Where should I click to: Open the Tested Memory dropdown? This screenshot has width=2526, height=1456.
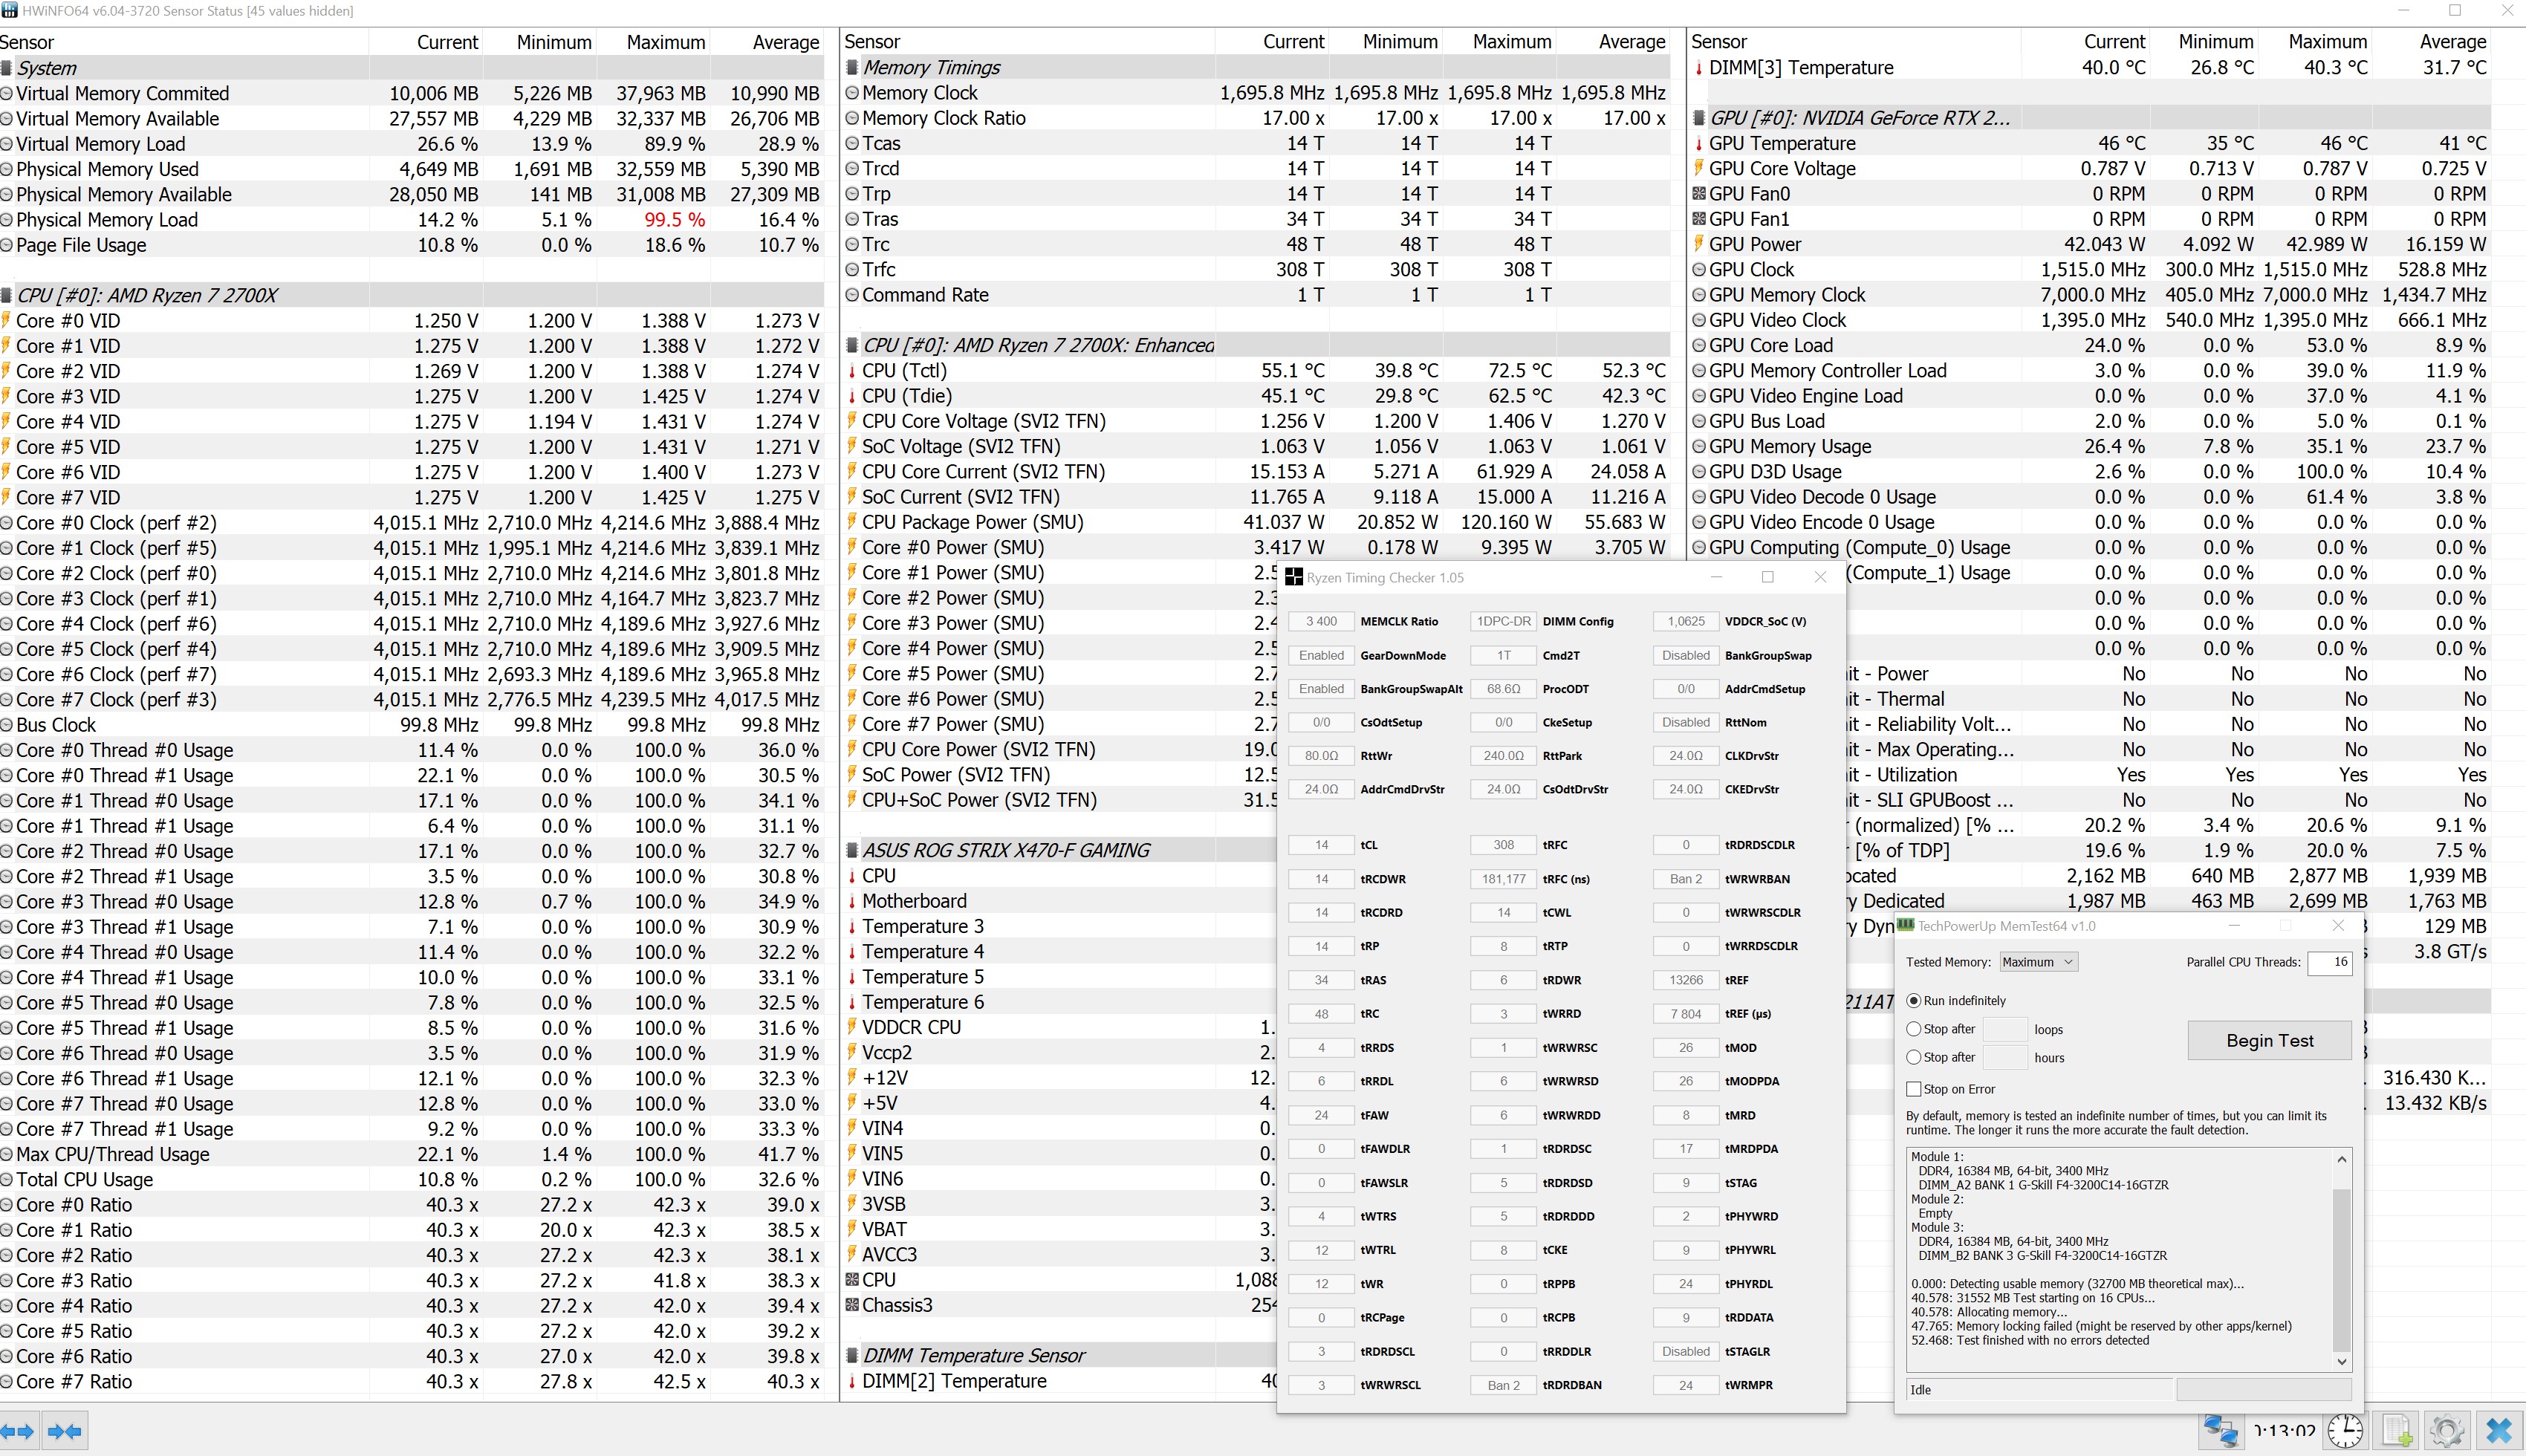click(2038, 961)
